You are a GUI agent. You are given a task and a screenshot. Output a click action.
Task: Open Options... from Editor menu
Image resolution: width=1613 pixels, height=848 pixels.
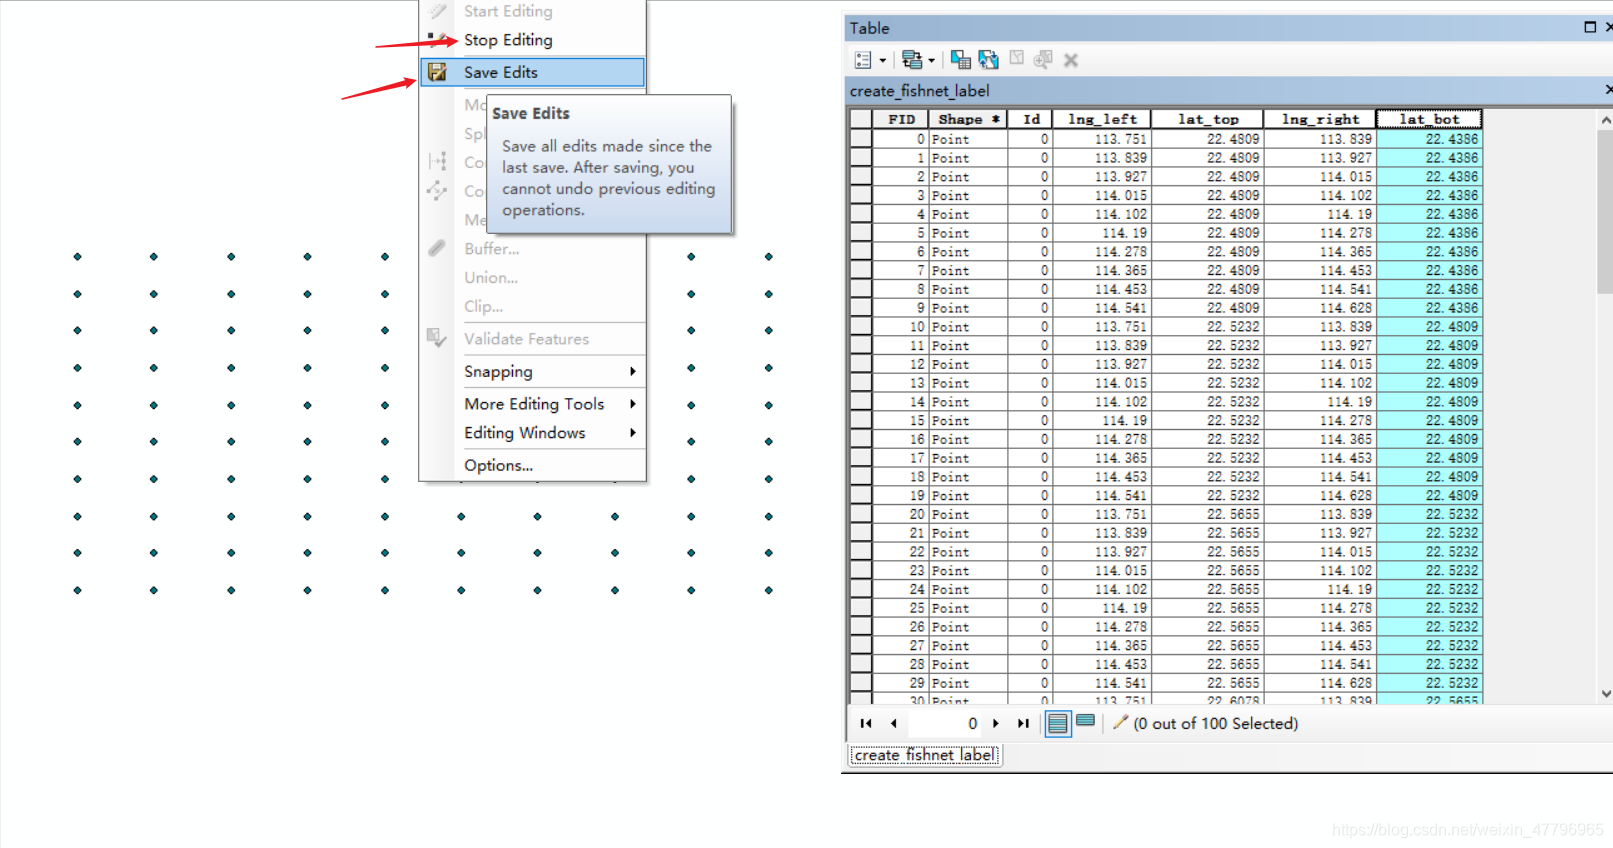pyautogui.click(x=498, y=465)
